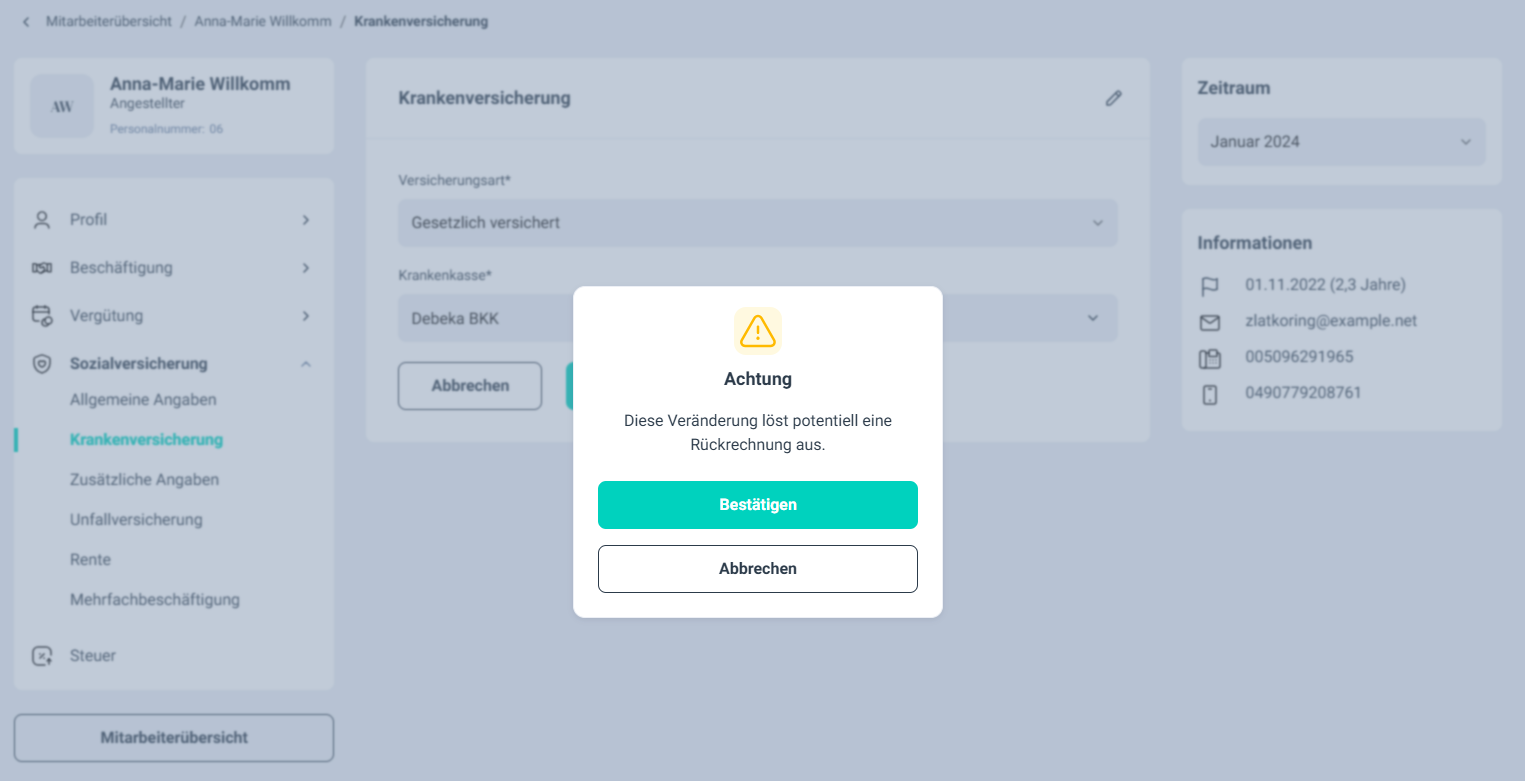Click Abbrechen in the warning dialog
This screenshot has height=781, width=1525.
[758, 569]
